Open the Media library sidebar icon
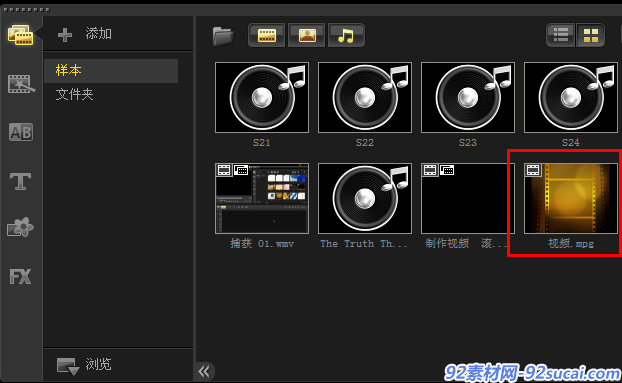This screenshot has width=622, height=383. coord(20,35)
